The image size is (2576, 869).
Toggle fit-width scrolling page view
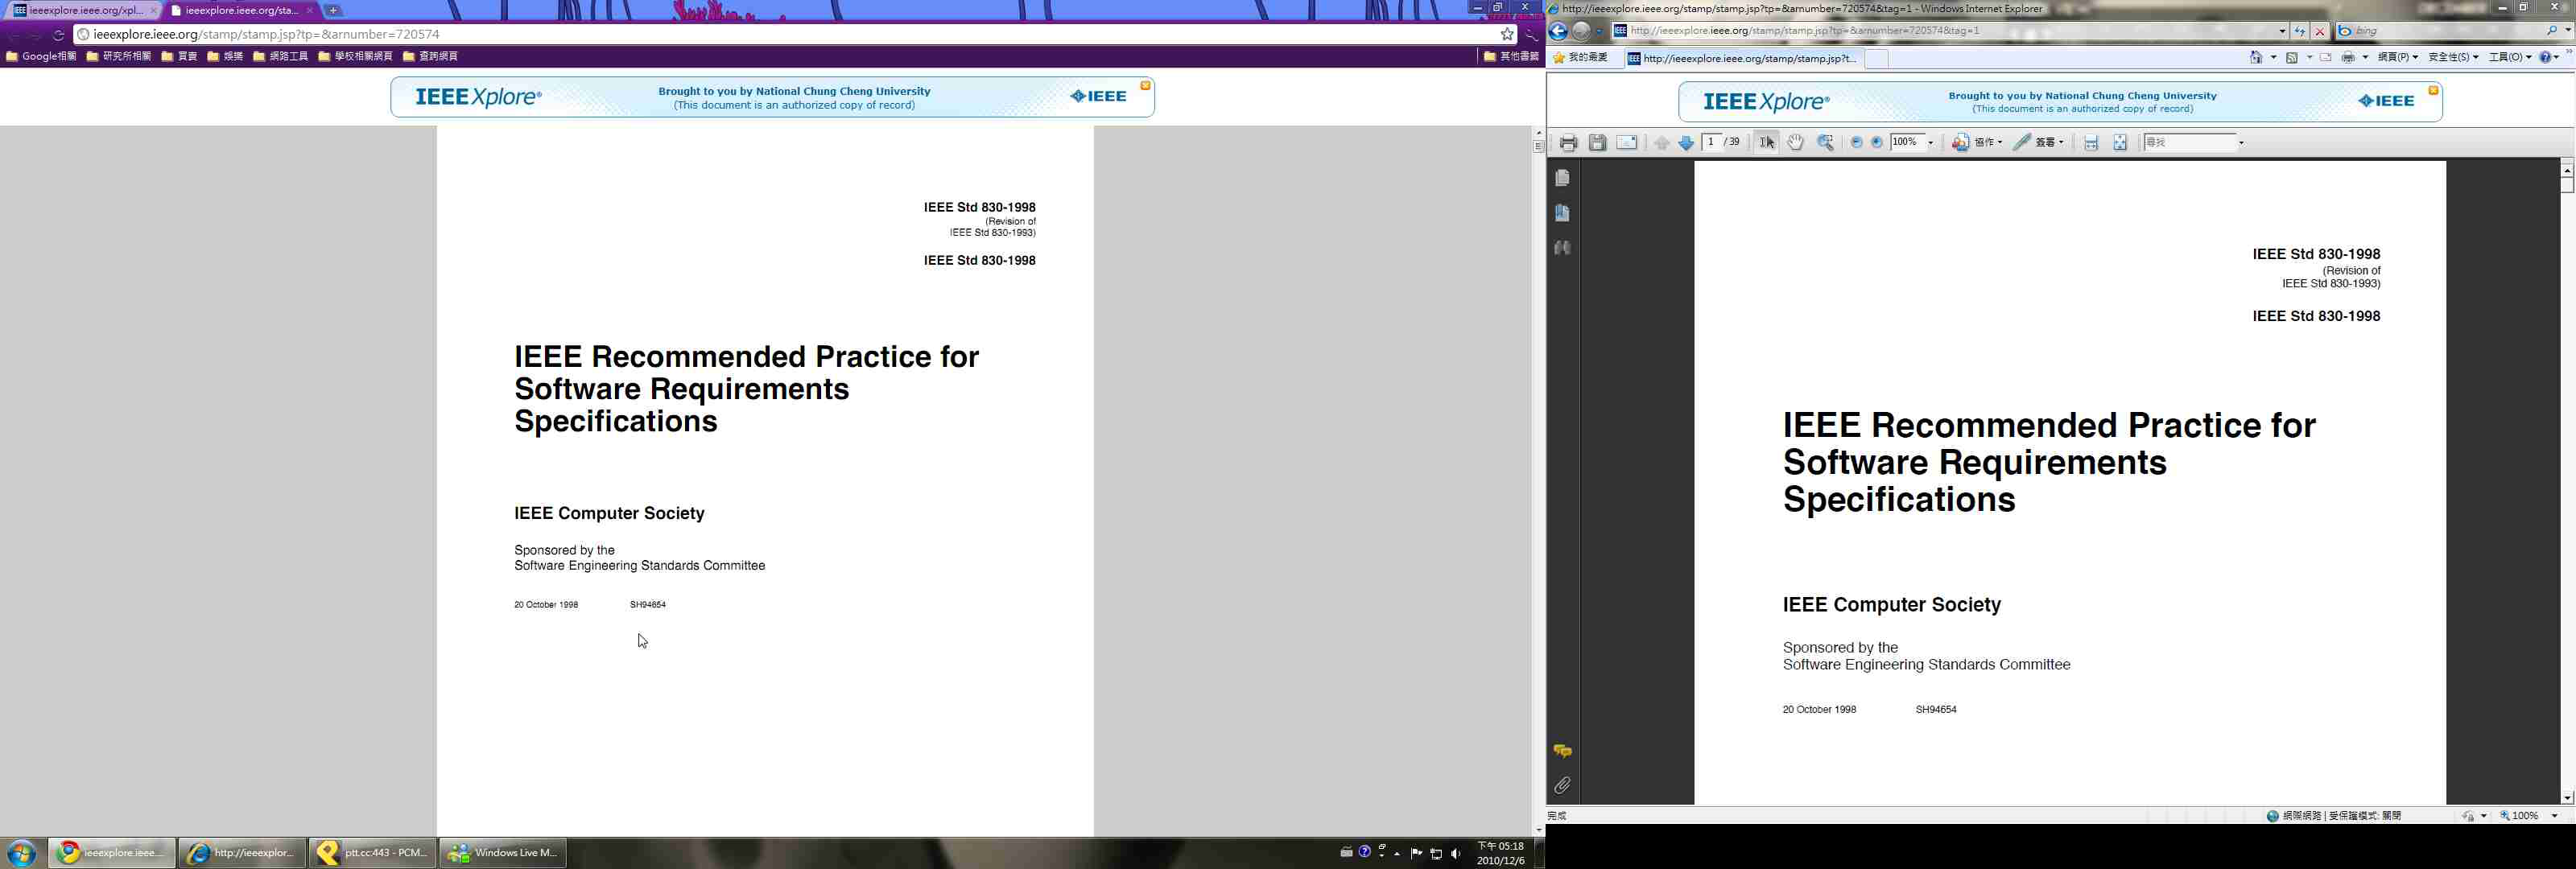coord(2091,143)
